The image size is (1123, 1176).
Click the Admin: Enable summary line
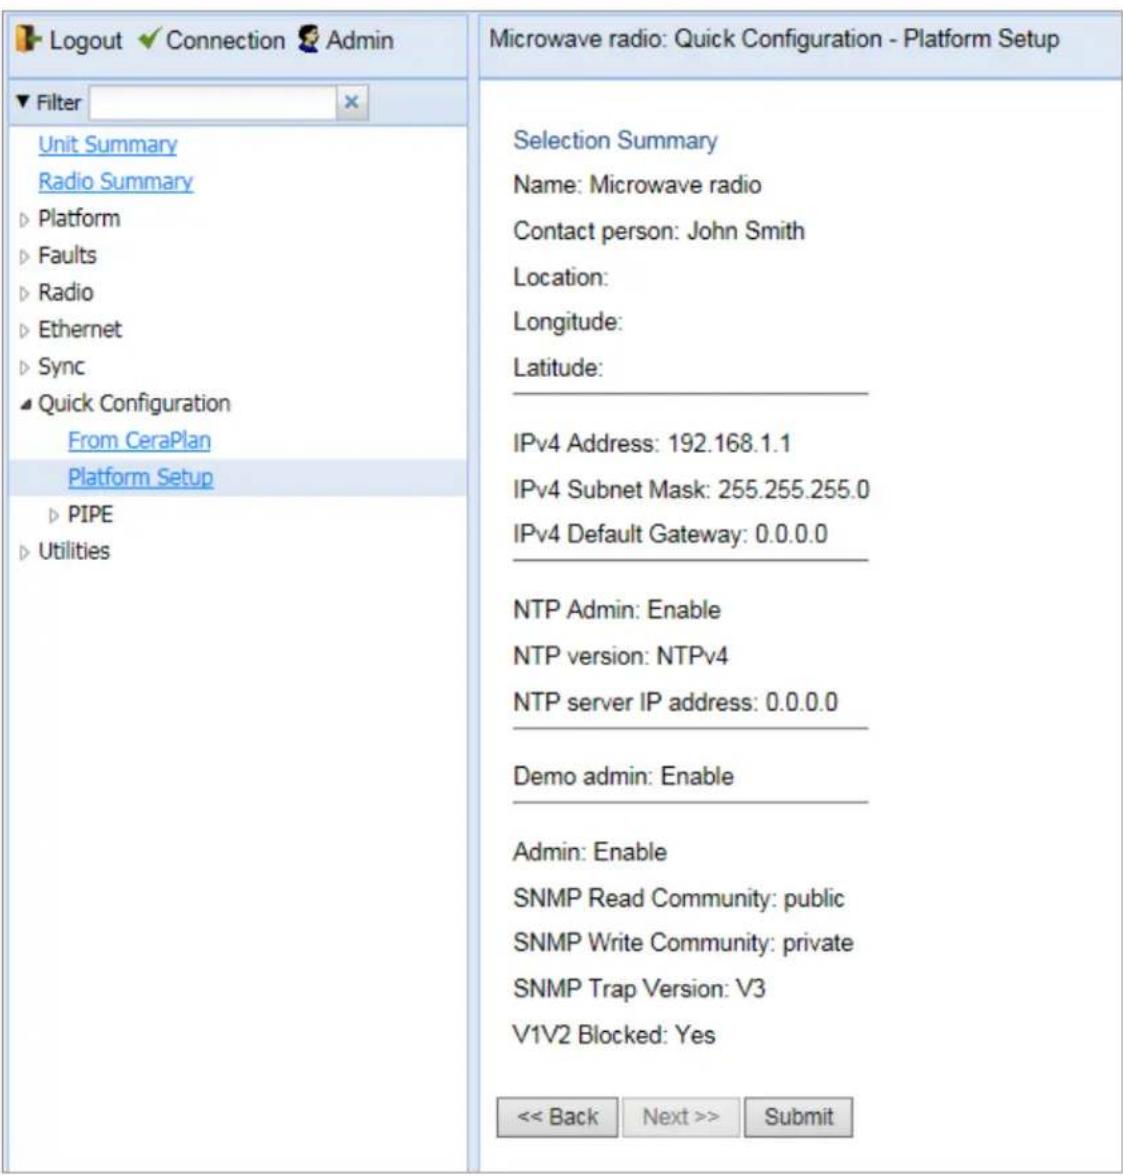tap(590, 853)
